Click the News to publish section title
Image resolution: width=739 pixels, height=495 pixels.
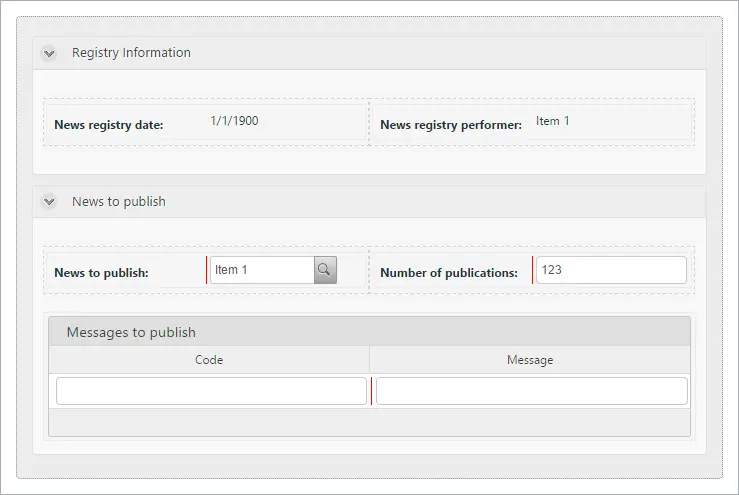pos(119,202)
